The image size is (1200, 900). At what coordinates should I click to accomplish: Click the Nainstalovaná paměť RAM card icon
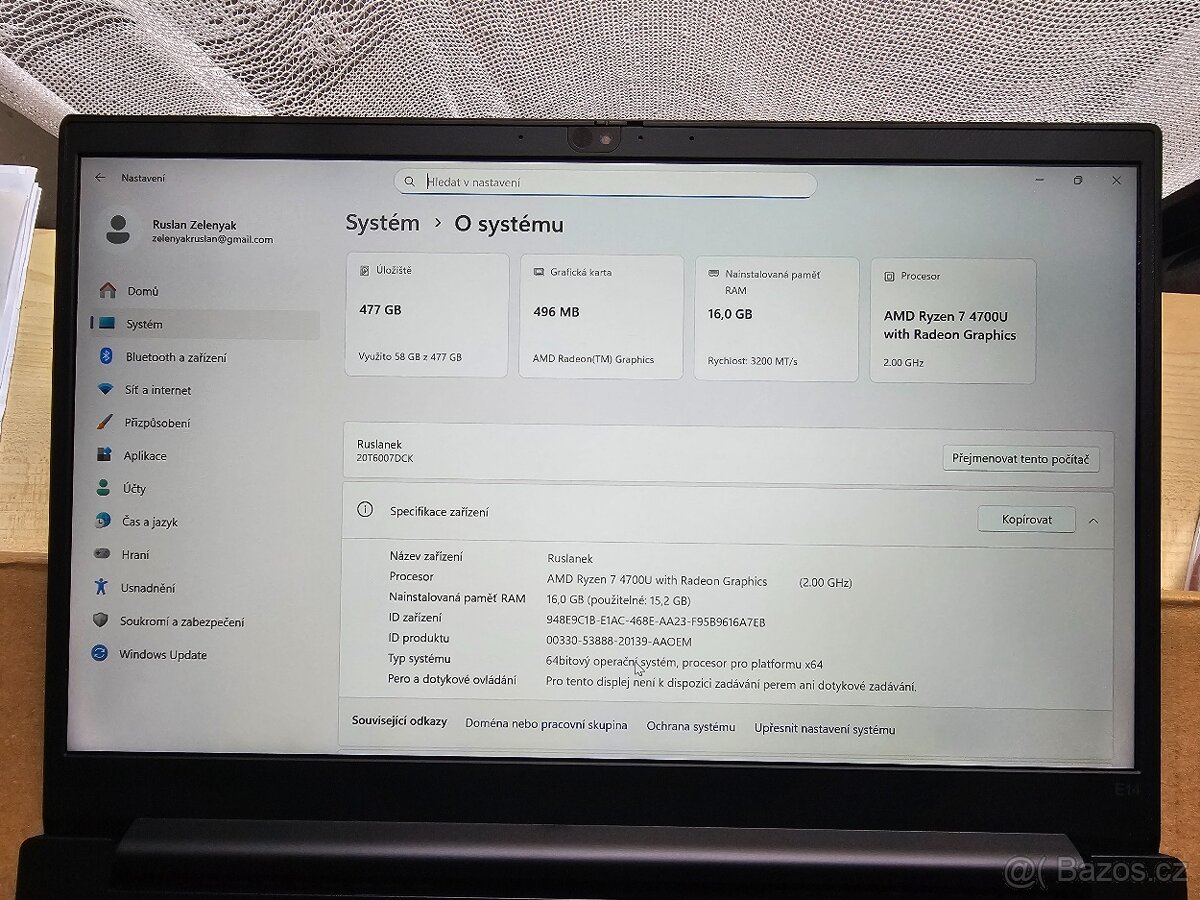click(714, 273)
